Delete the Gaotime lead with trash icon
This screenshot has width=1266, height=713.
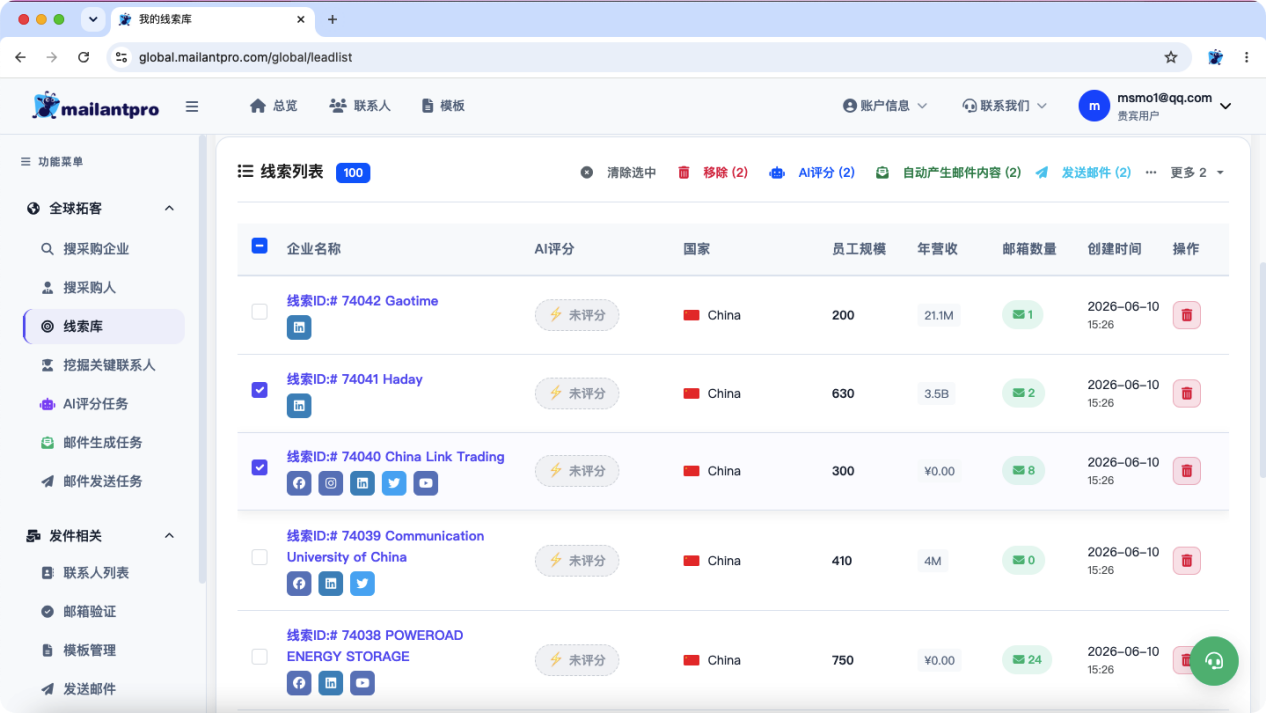[1187, 315]
